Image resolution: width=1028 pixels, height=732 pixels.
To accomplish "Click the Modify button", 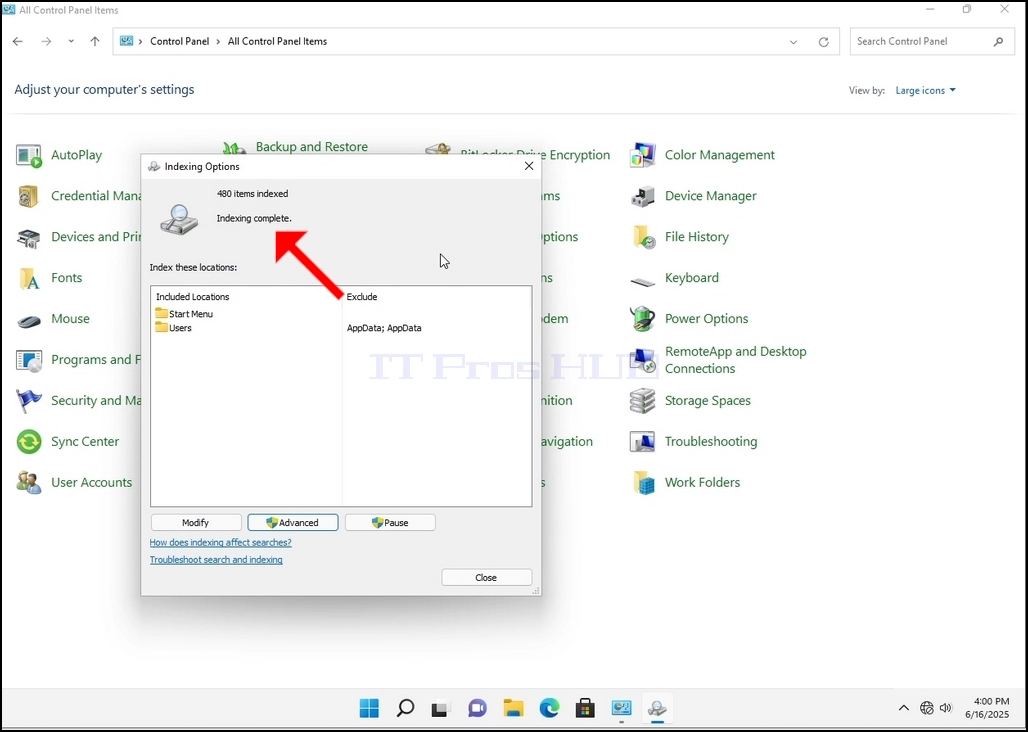I will (196, 522).
